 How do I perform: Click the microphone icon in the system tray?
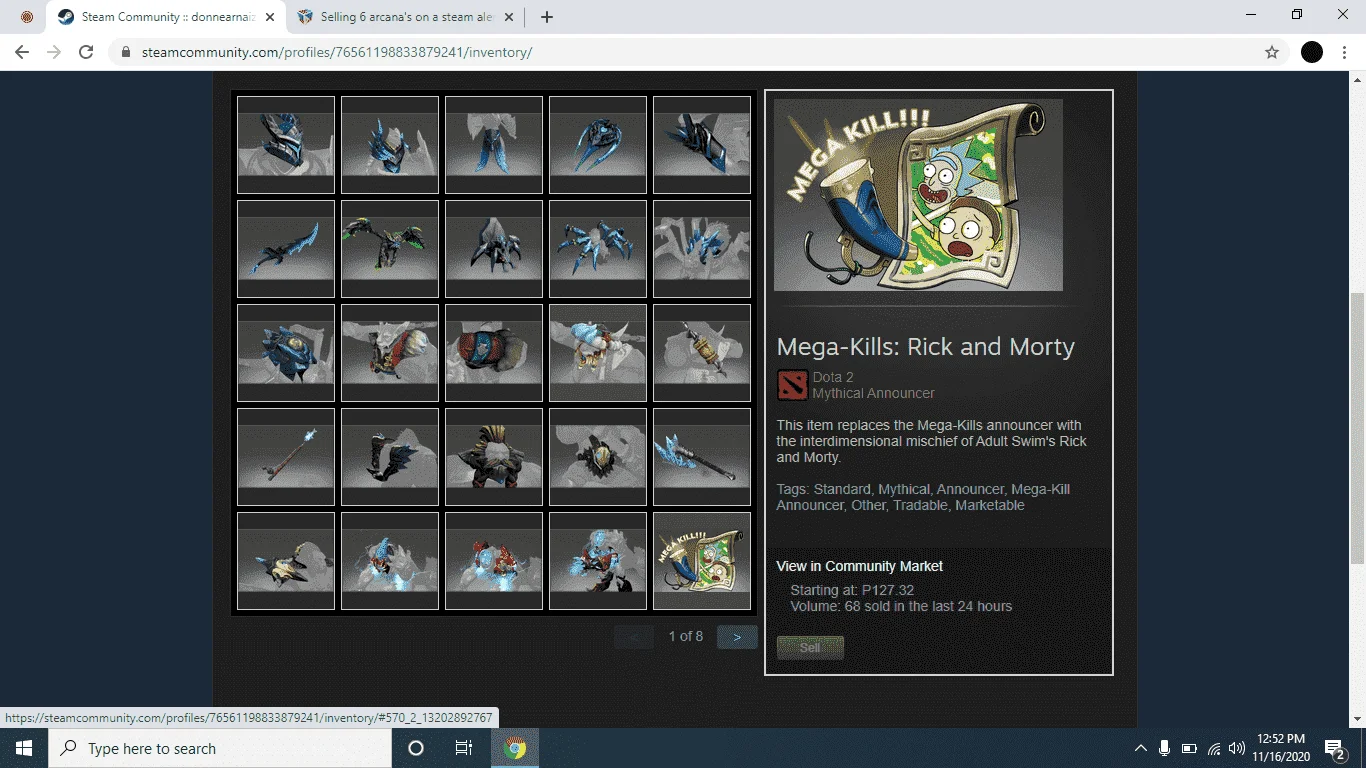[1165, 748]
